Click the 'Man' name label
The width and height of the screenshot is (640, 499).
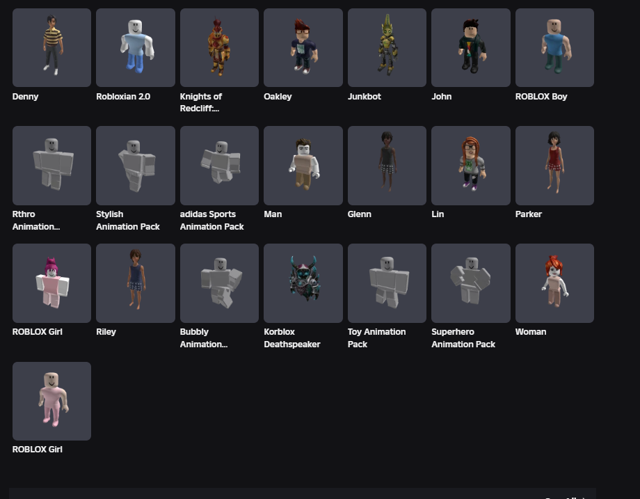pyautogui.click(x=273, y=214)
